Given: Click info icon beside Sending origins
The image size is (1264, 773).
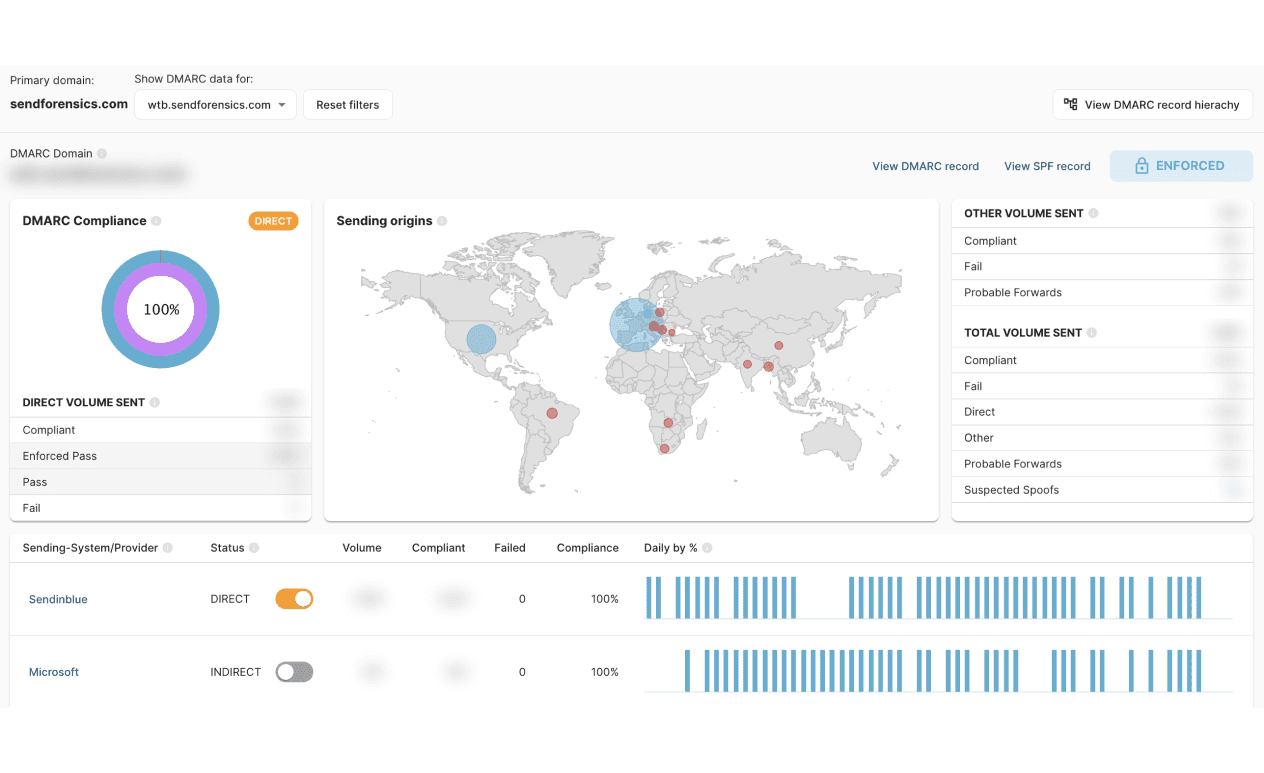Looking at the screenshot, I should point(442,221).
